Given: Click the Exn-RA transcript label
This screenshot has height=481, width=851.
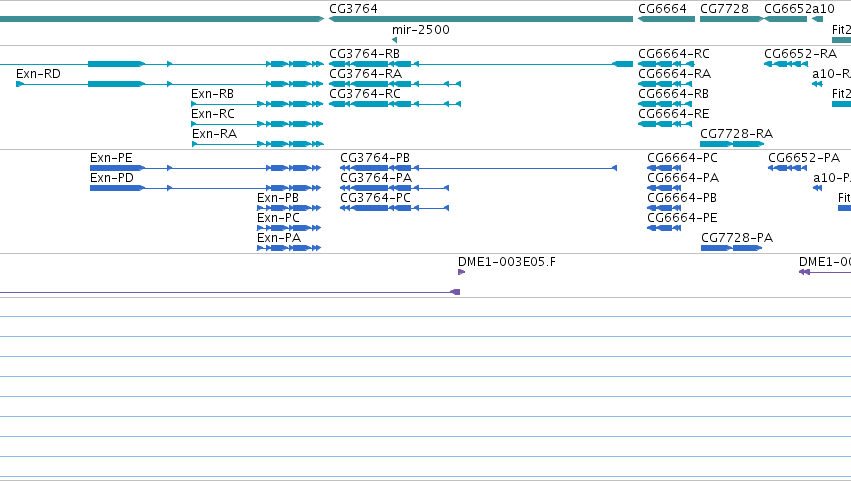Looking at the screenshot, I should (214, 134).
